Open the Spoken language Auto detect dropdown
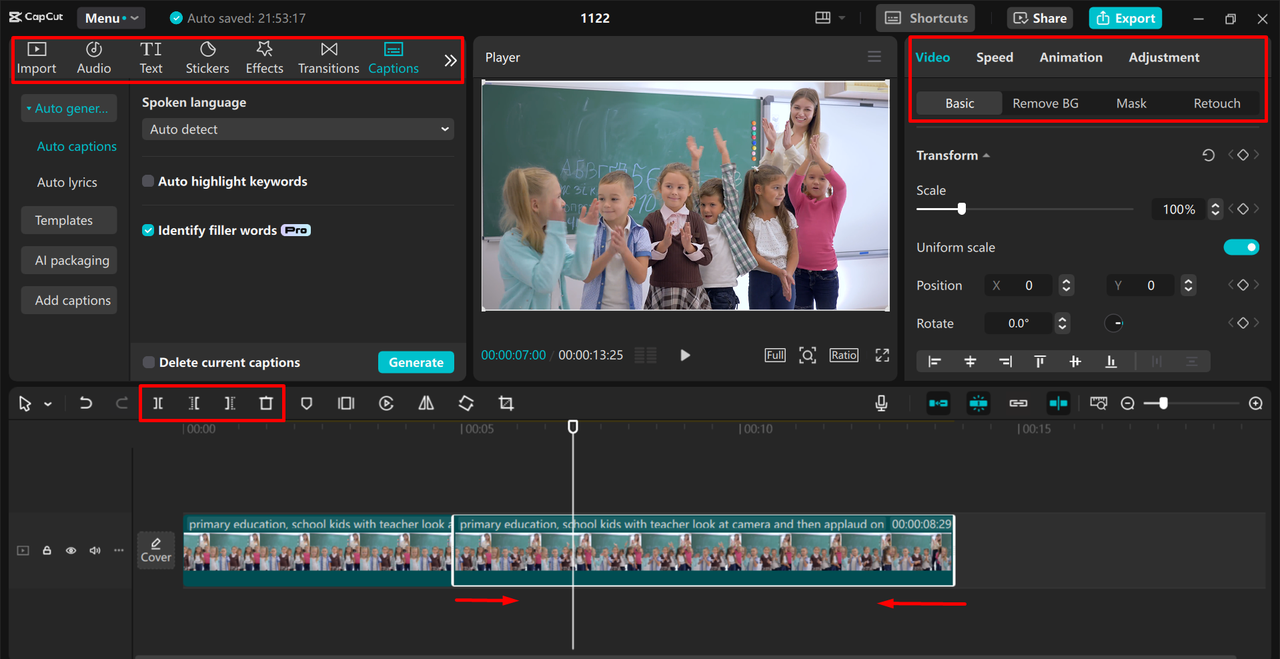This screenshot has height=659, width=1280. point(298,129)
